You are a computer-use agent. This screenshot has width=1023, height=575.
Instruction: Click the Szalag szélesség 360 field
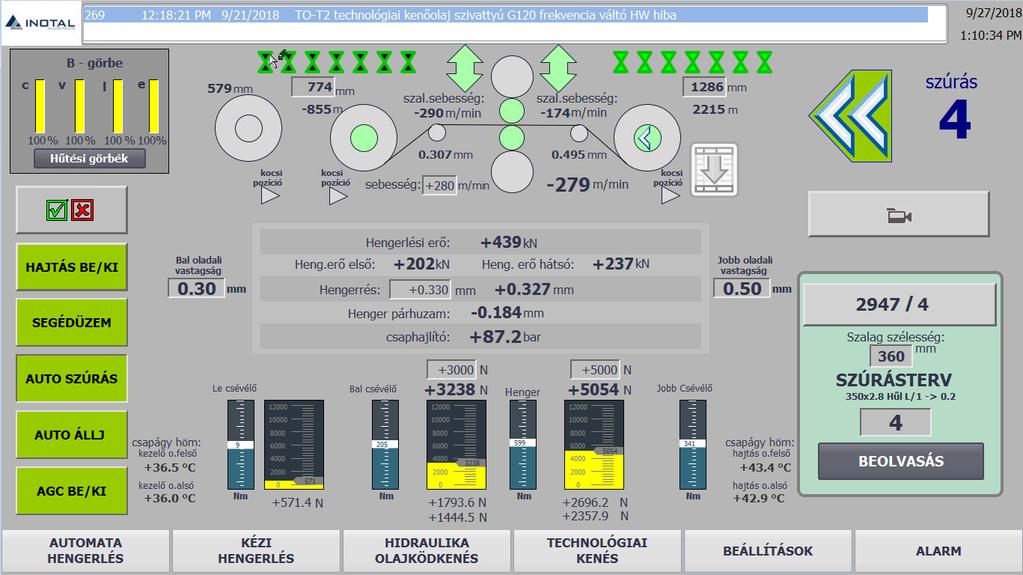click(891, 356)
